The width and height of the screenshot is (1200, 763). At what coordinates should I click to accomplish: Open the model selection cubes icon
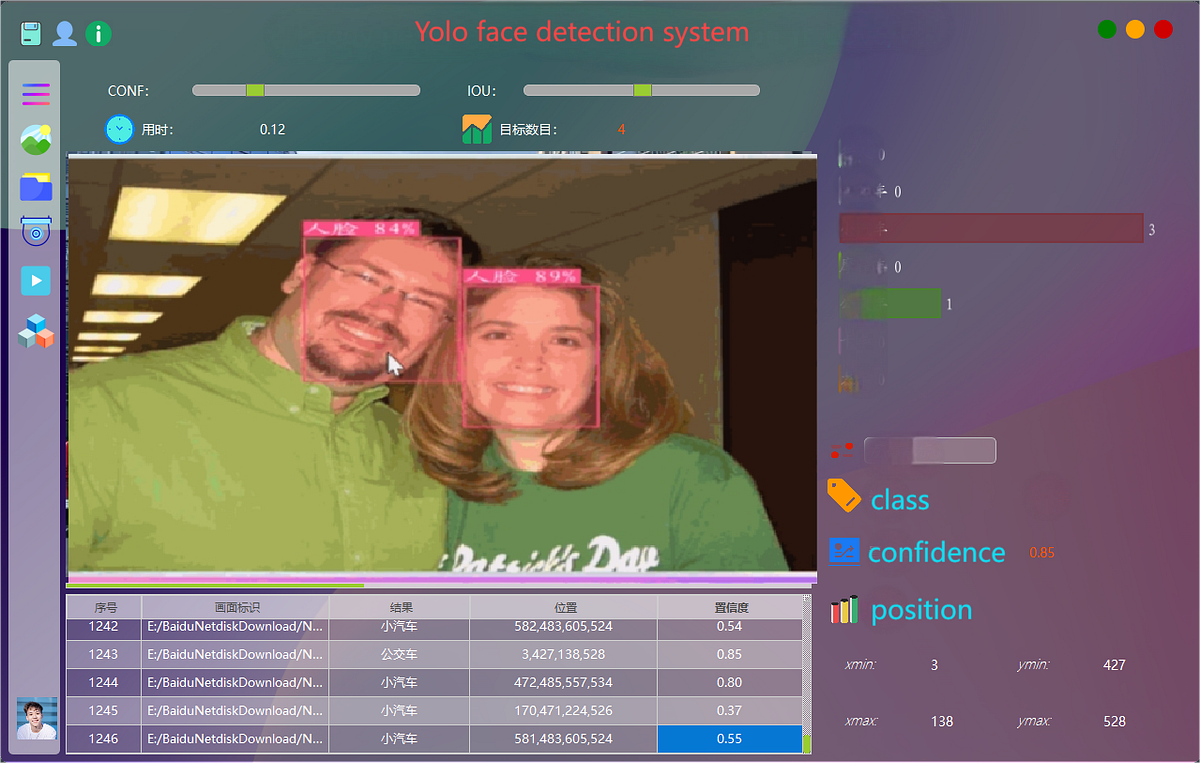click(x=35, y=331)
